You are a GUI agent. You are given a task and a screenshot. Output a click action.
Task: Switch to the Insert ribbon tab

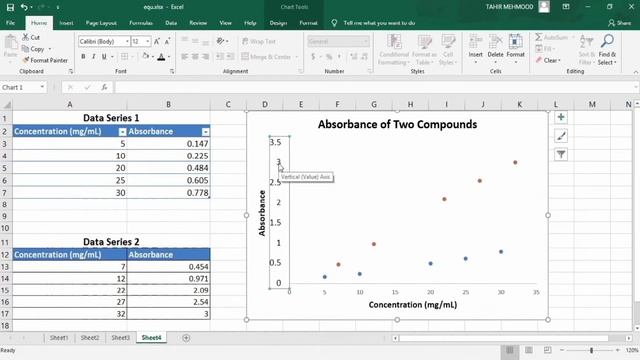click(x=66, y=23)
